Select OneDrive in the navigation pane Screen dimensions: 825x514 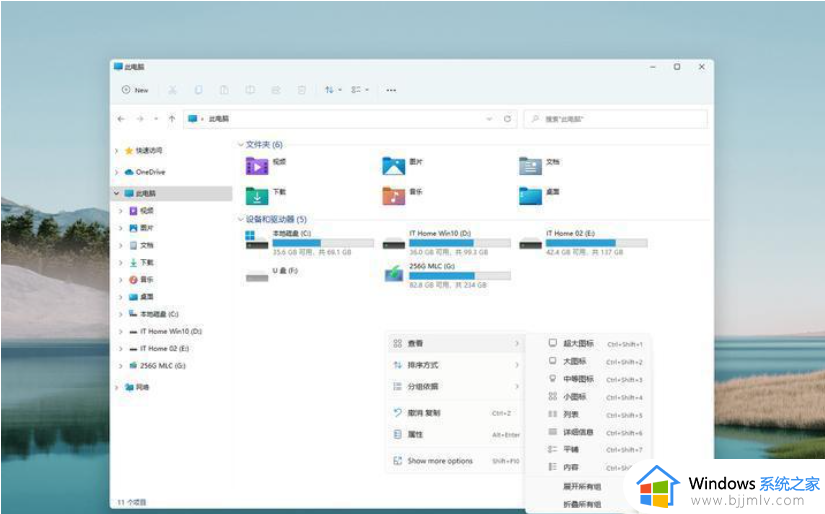[x=149, y=172]
